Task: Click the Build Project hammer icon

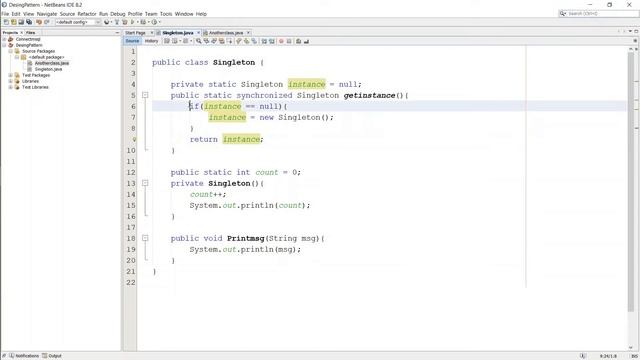Action: click(x=117, y=22)
